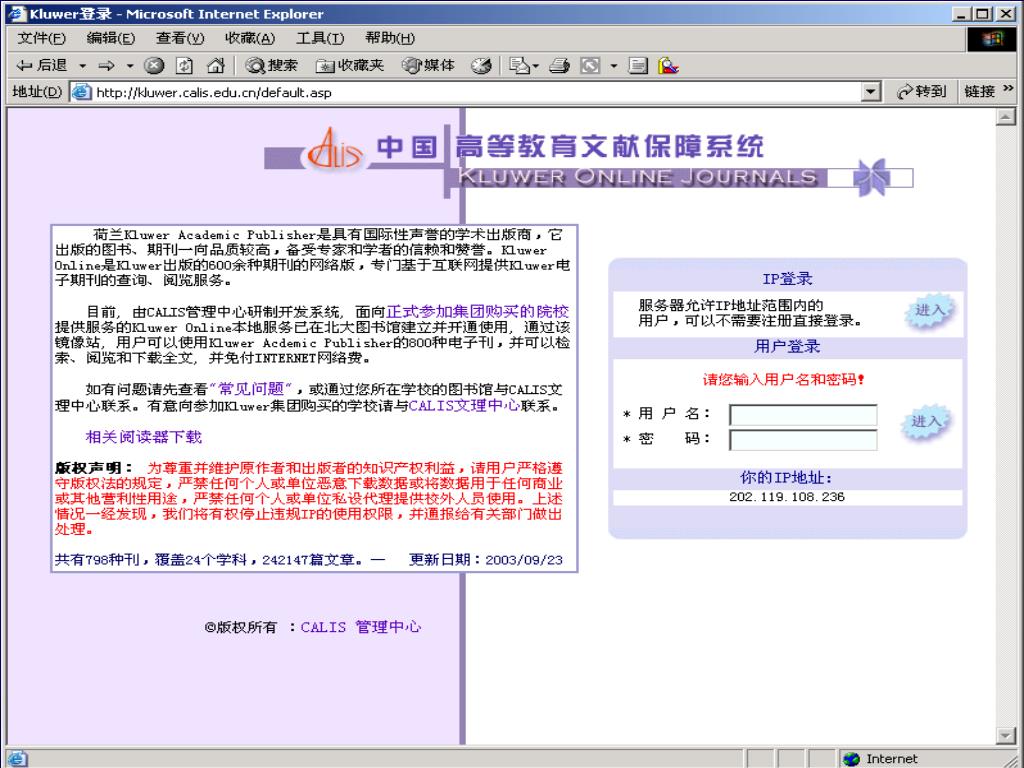Expand the address bar dropdown arrow
The height and width of the screenshot is (768, 1024).
pyautogui.click(x=871, y=92)
